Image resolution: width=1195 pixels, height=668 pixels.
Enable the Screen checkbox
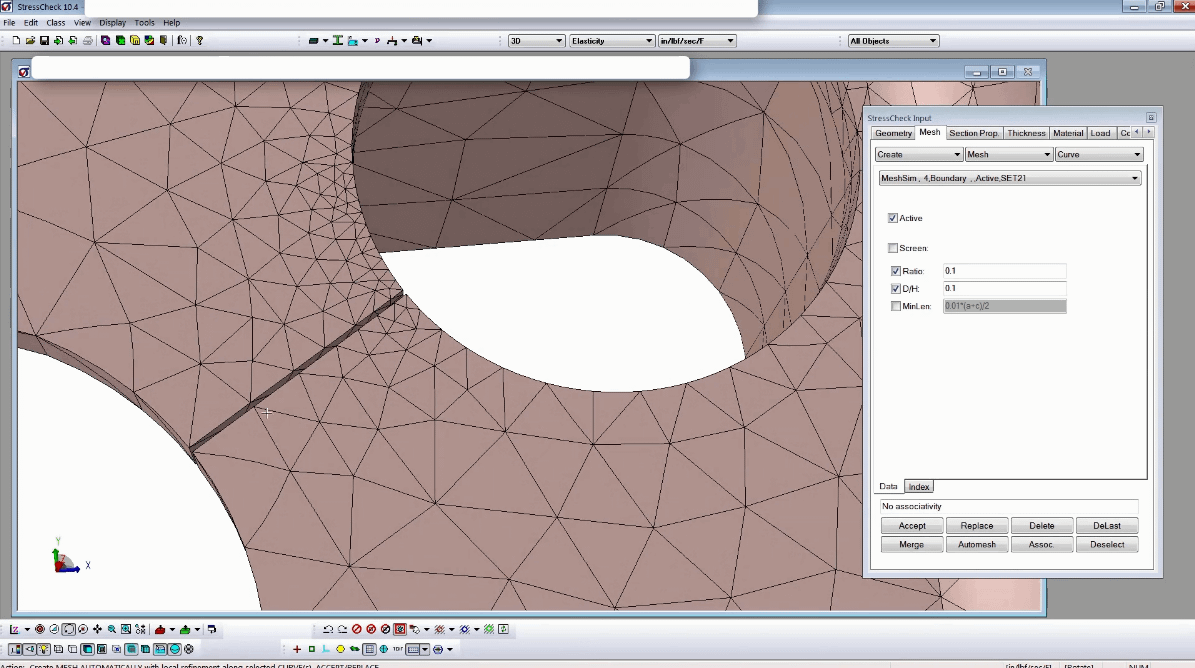pyautogui.click(x=893, y=247)
